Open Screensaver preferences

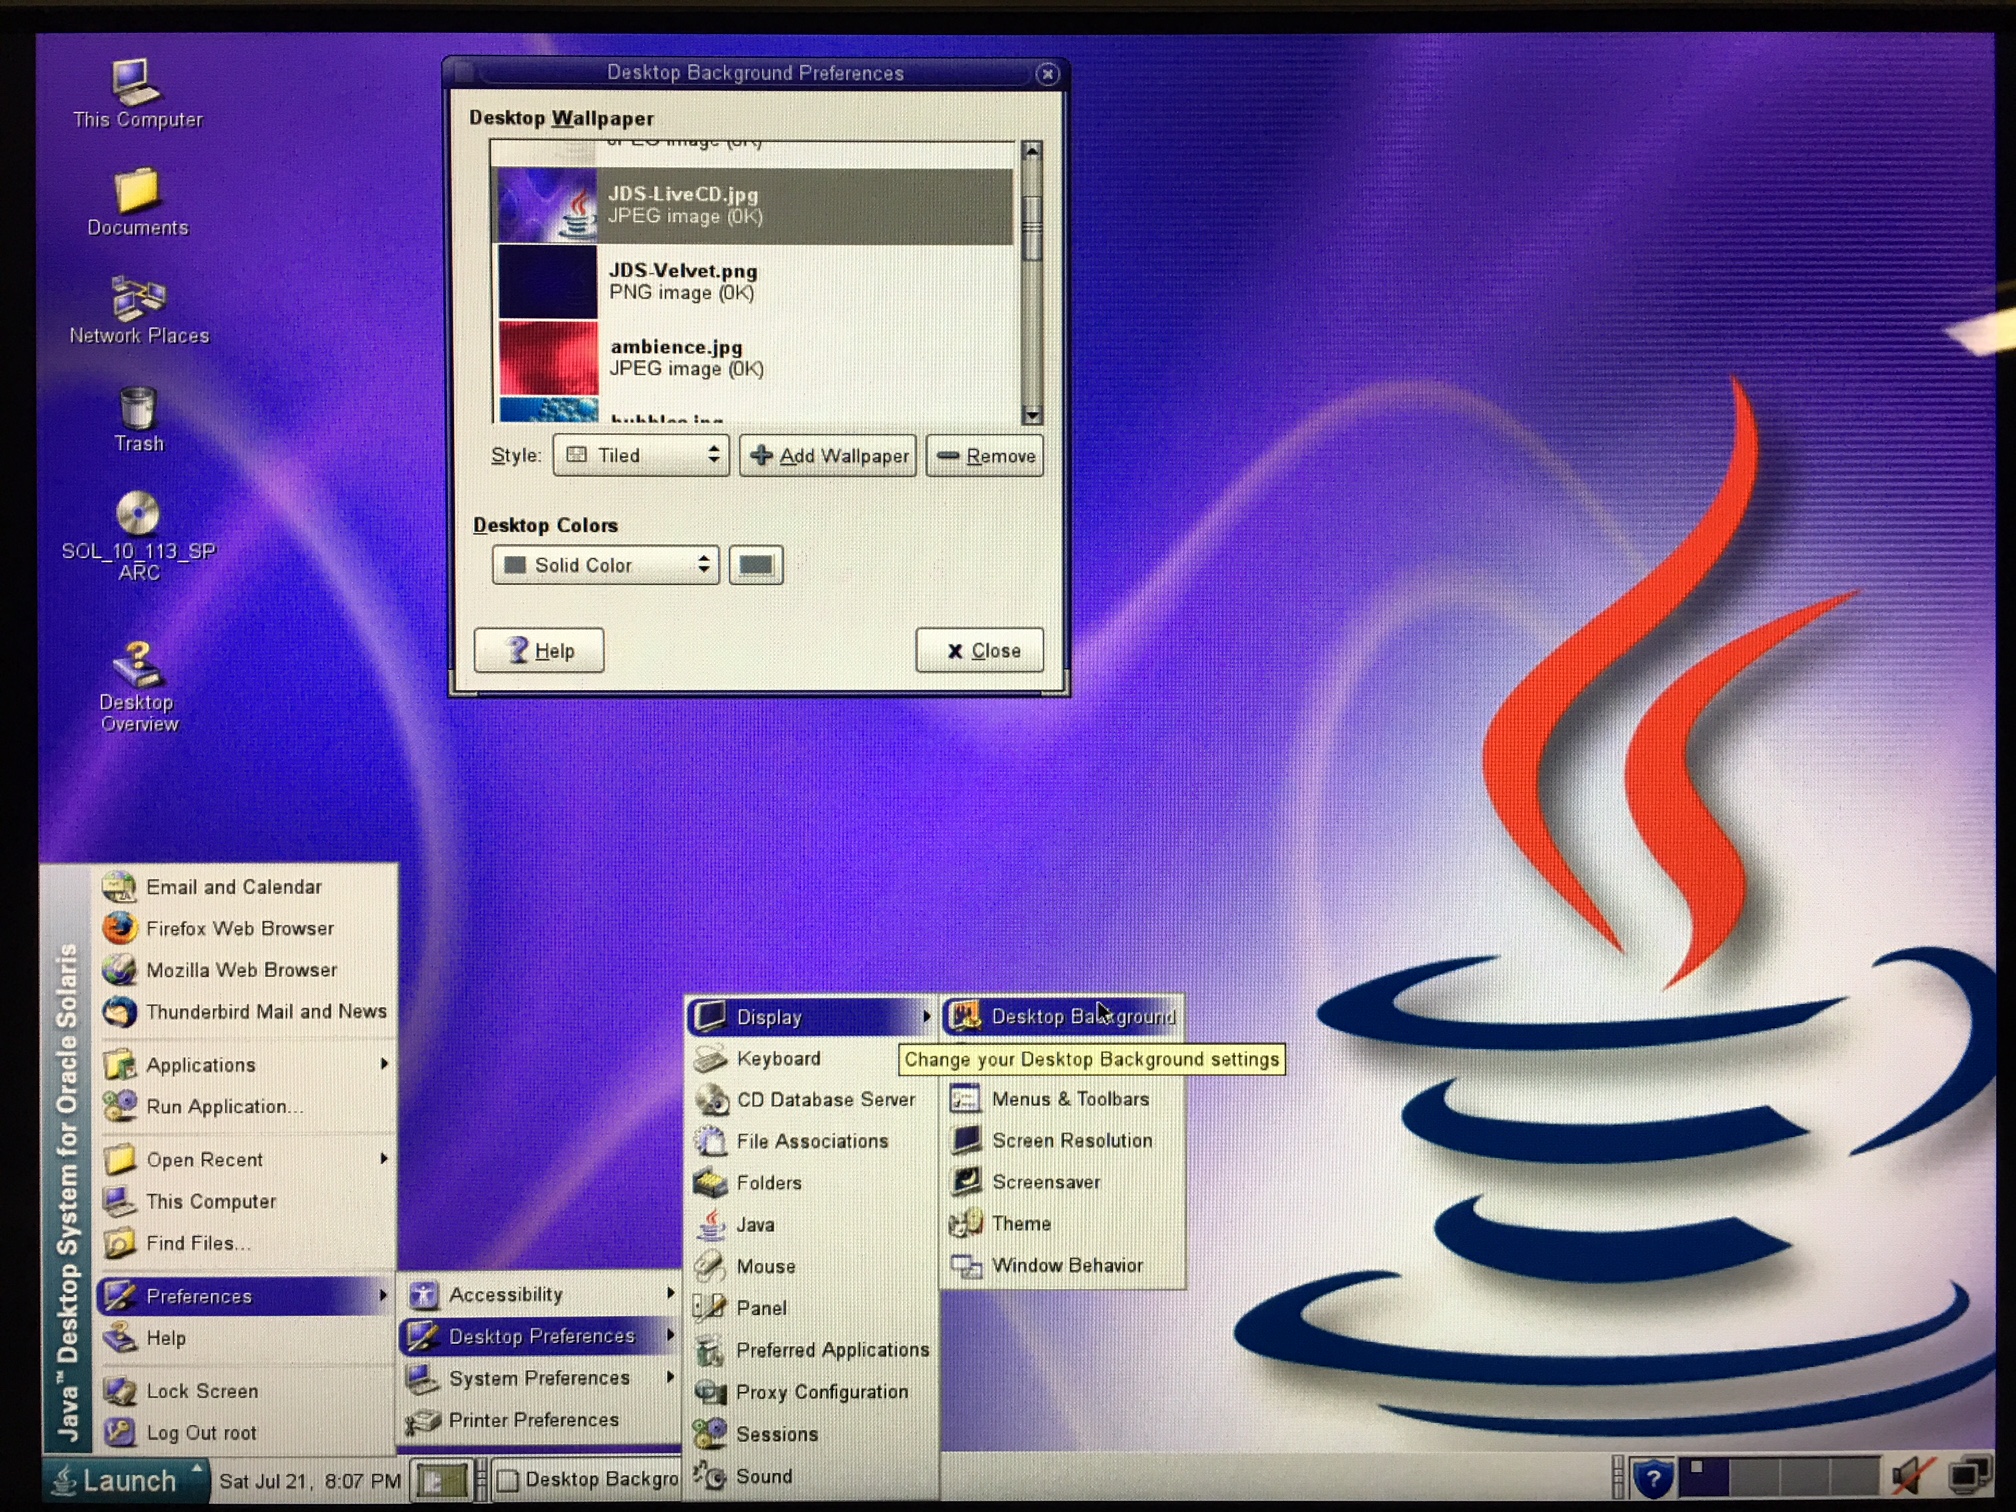point(1063,1182)
